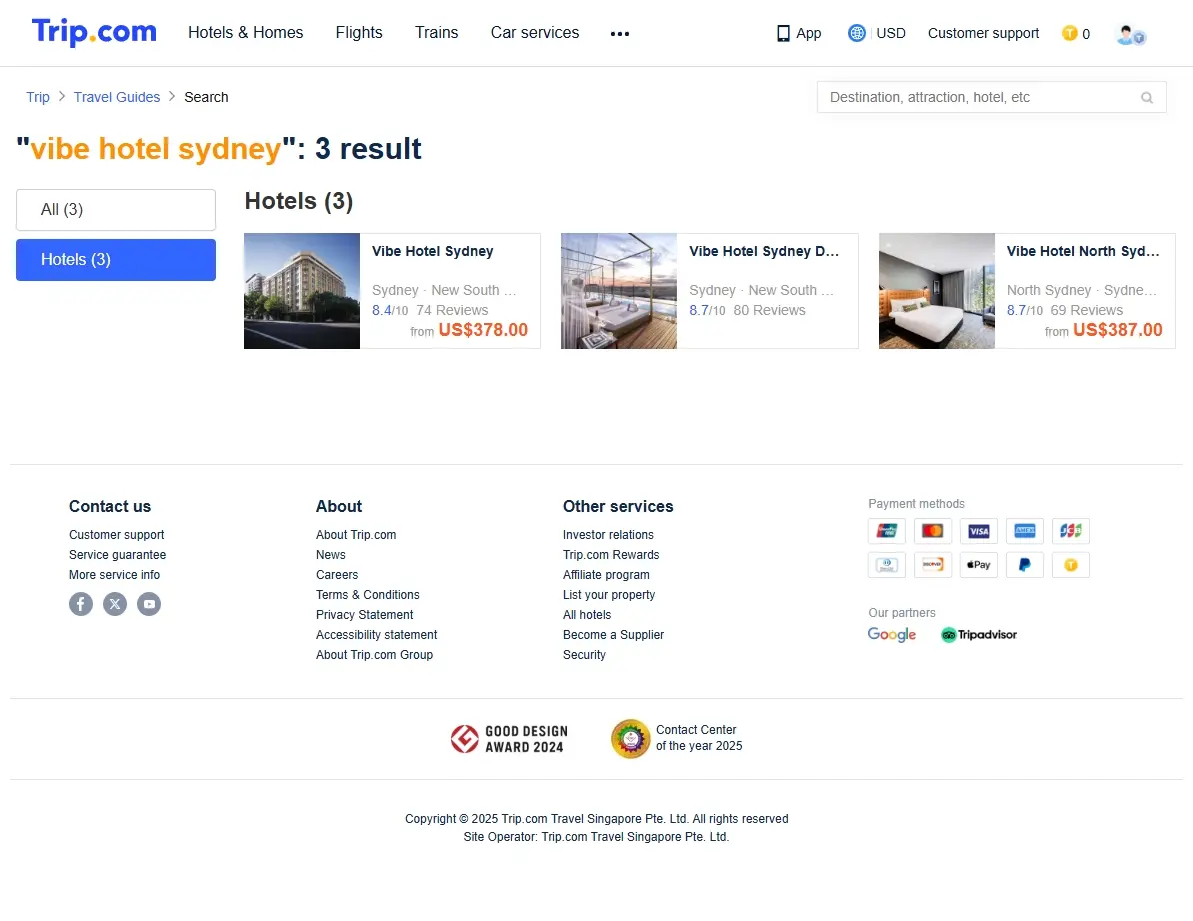
Task: Click the Discover payment icon
Action: [x=933, y=565]
